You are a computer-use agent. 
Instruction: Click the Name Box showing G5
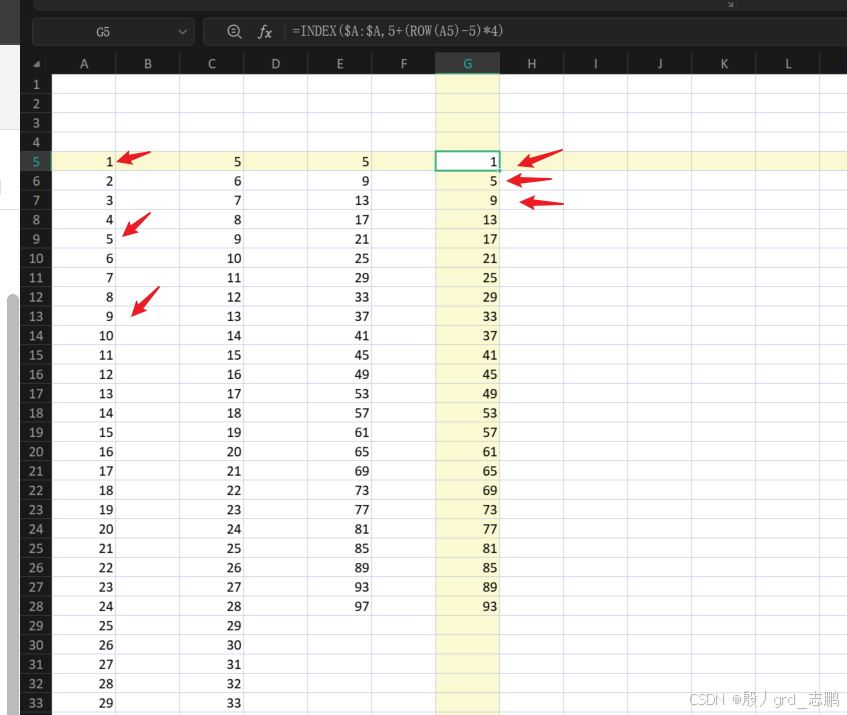click(x=113, y=32)
